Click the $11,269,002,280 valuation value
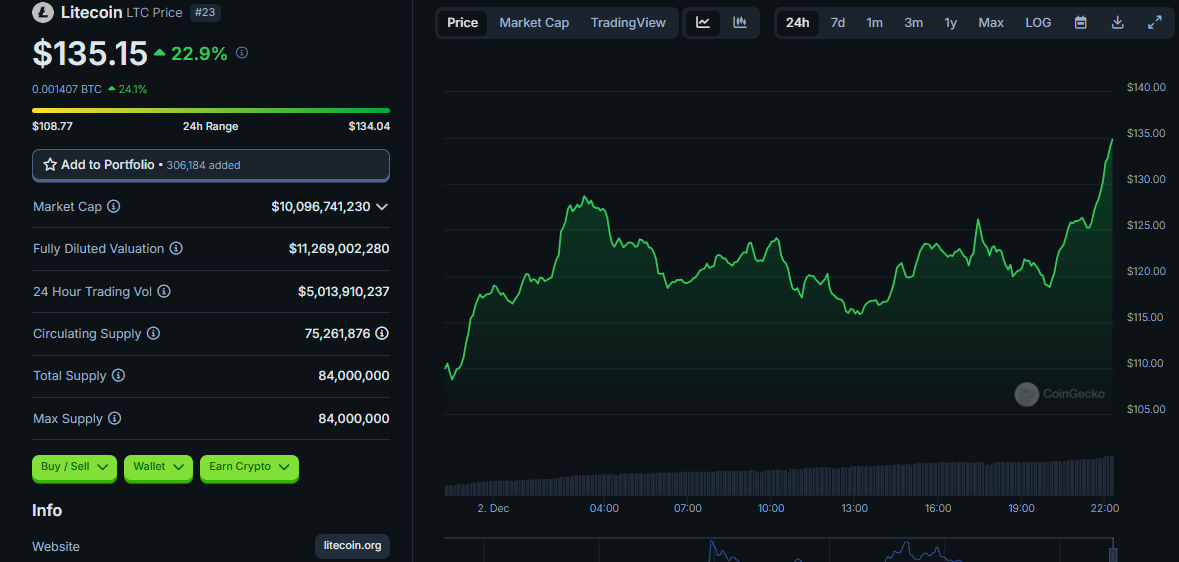 (339, 248)
